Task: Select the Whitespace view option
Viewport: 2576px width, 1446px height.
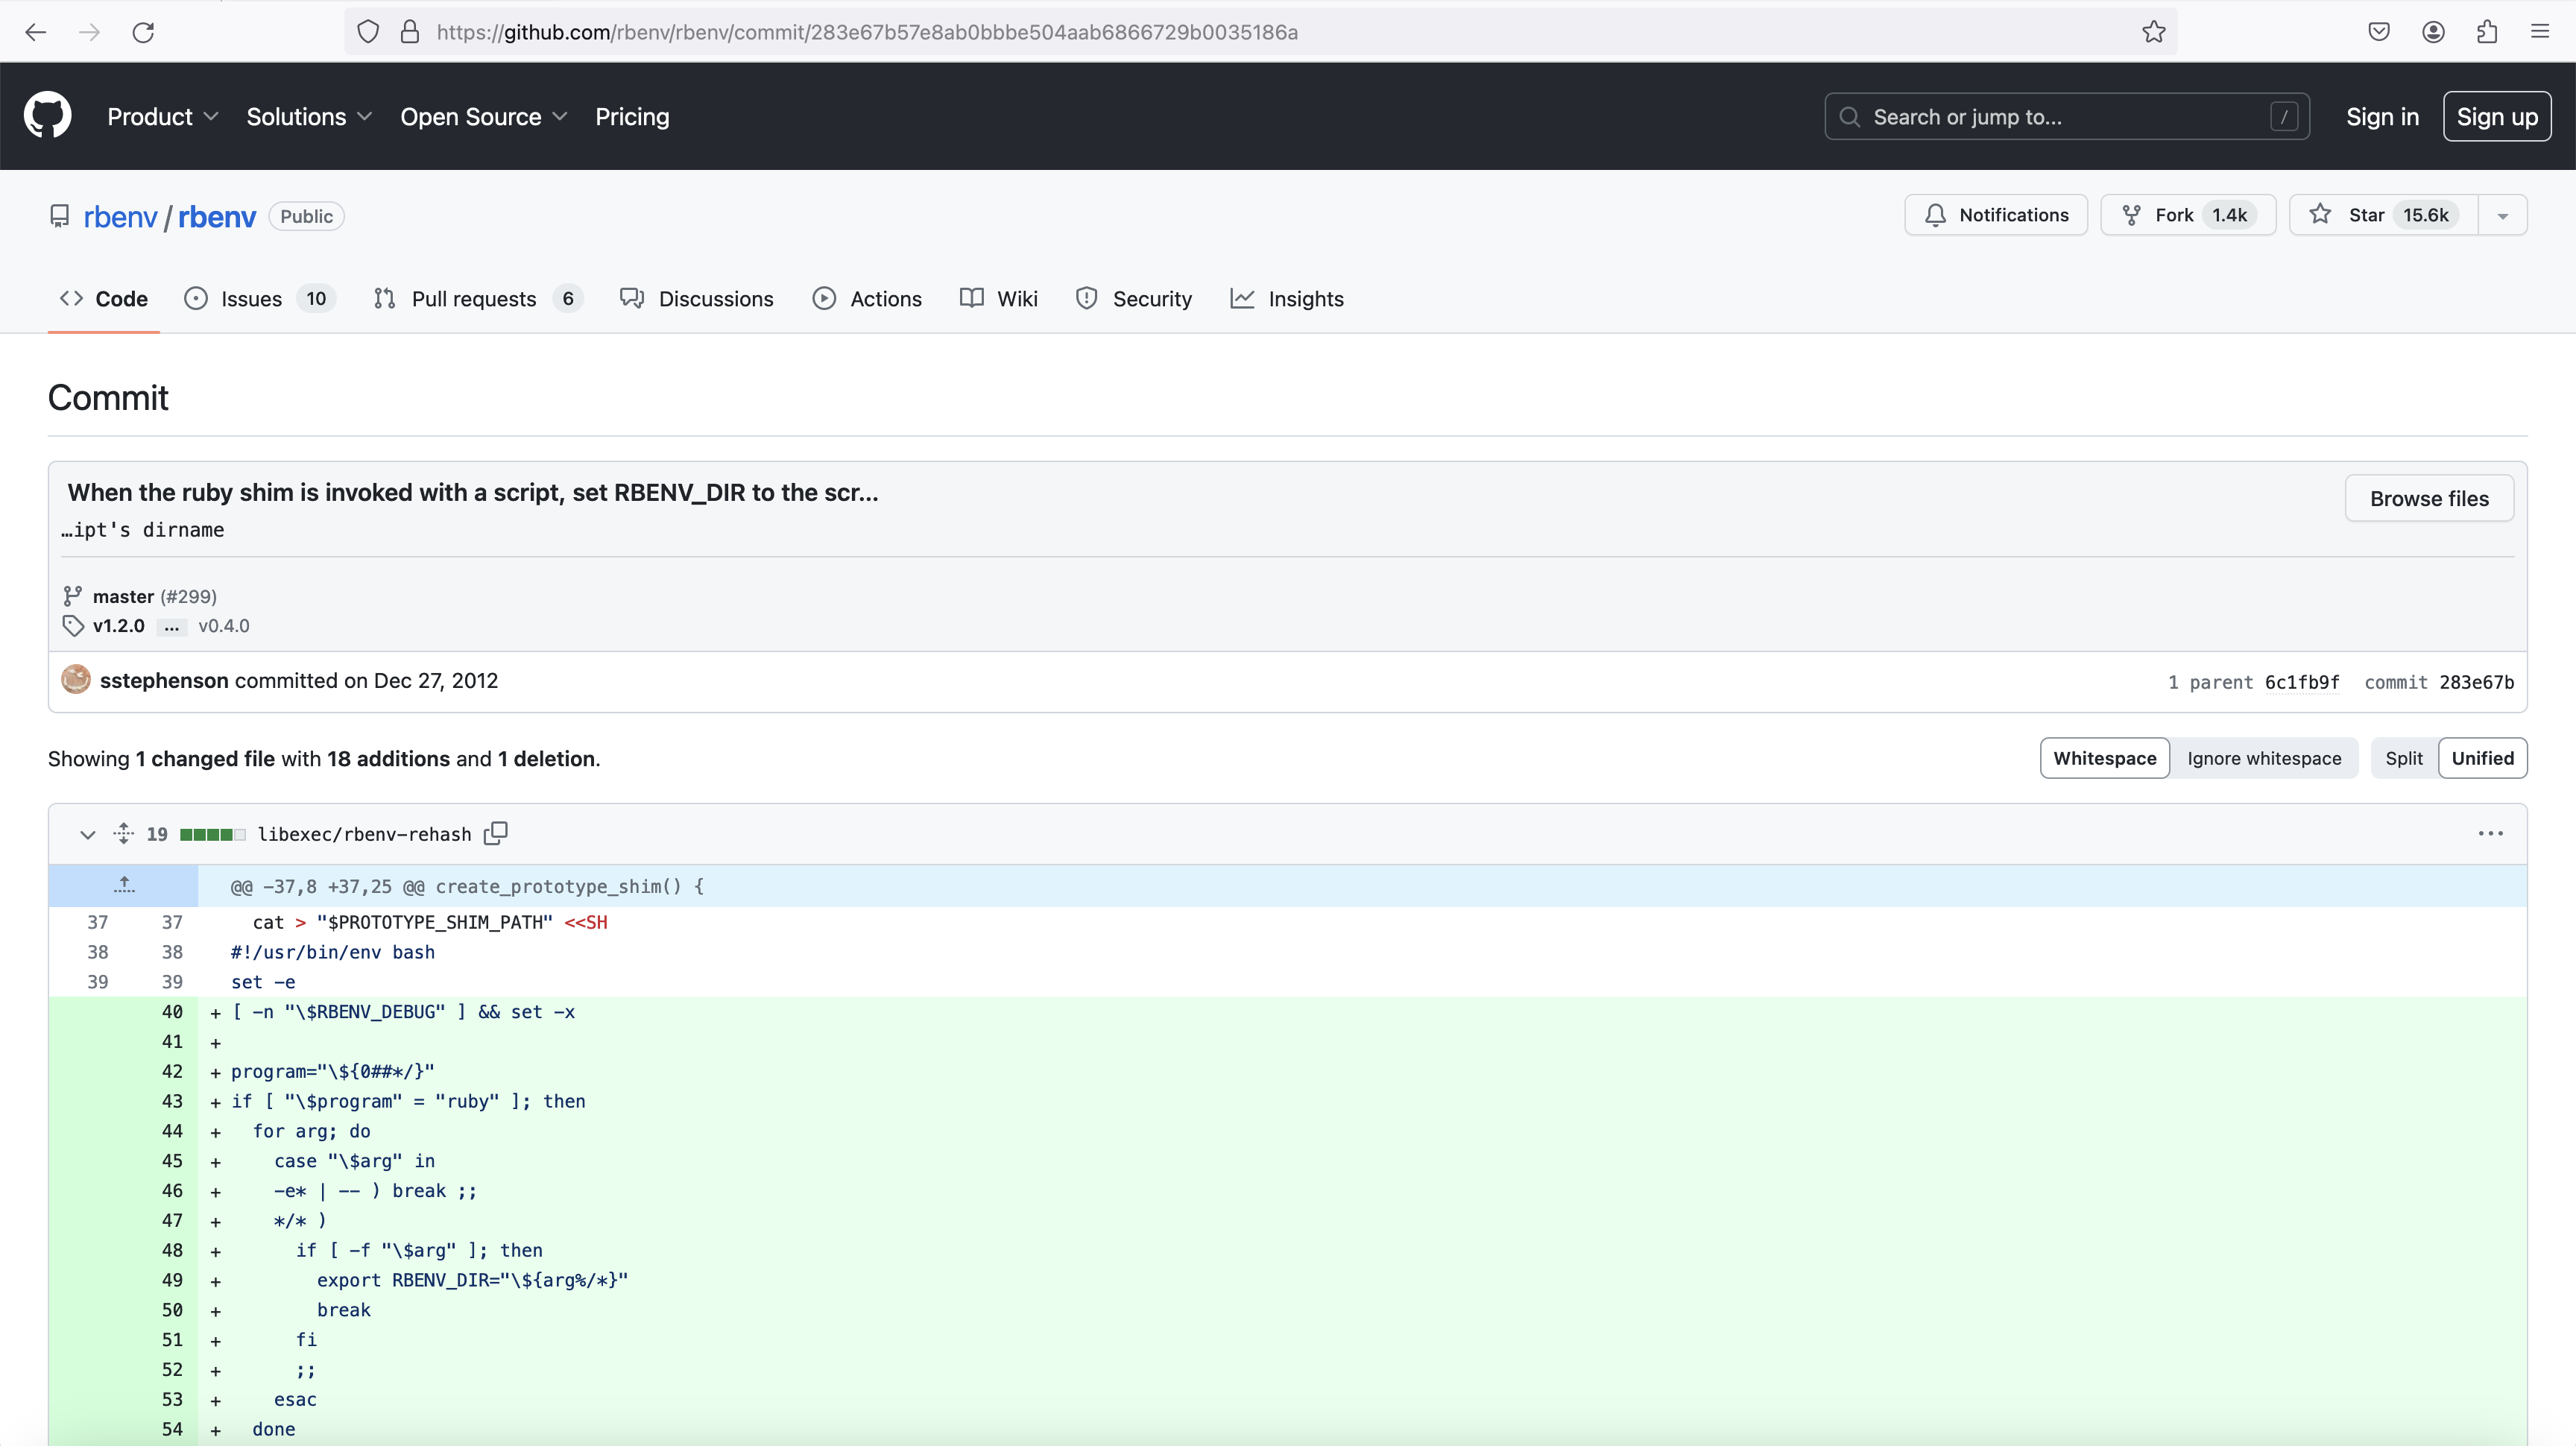Action: point(2105,758)
